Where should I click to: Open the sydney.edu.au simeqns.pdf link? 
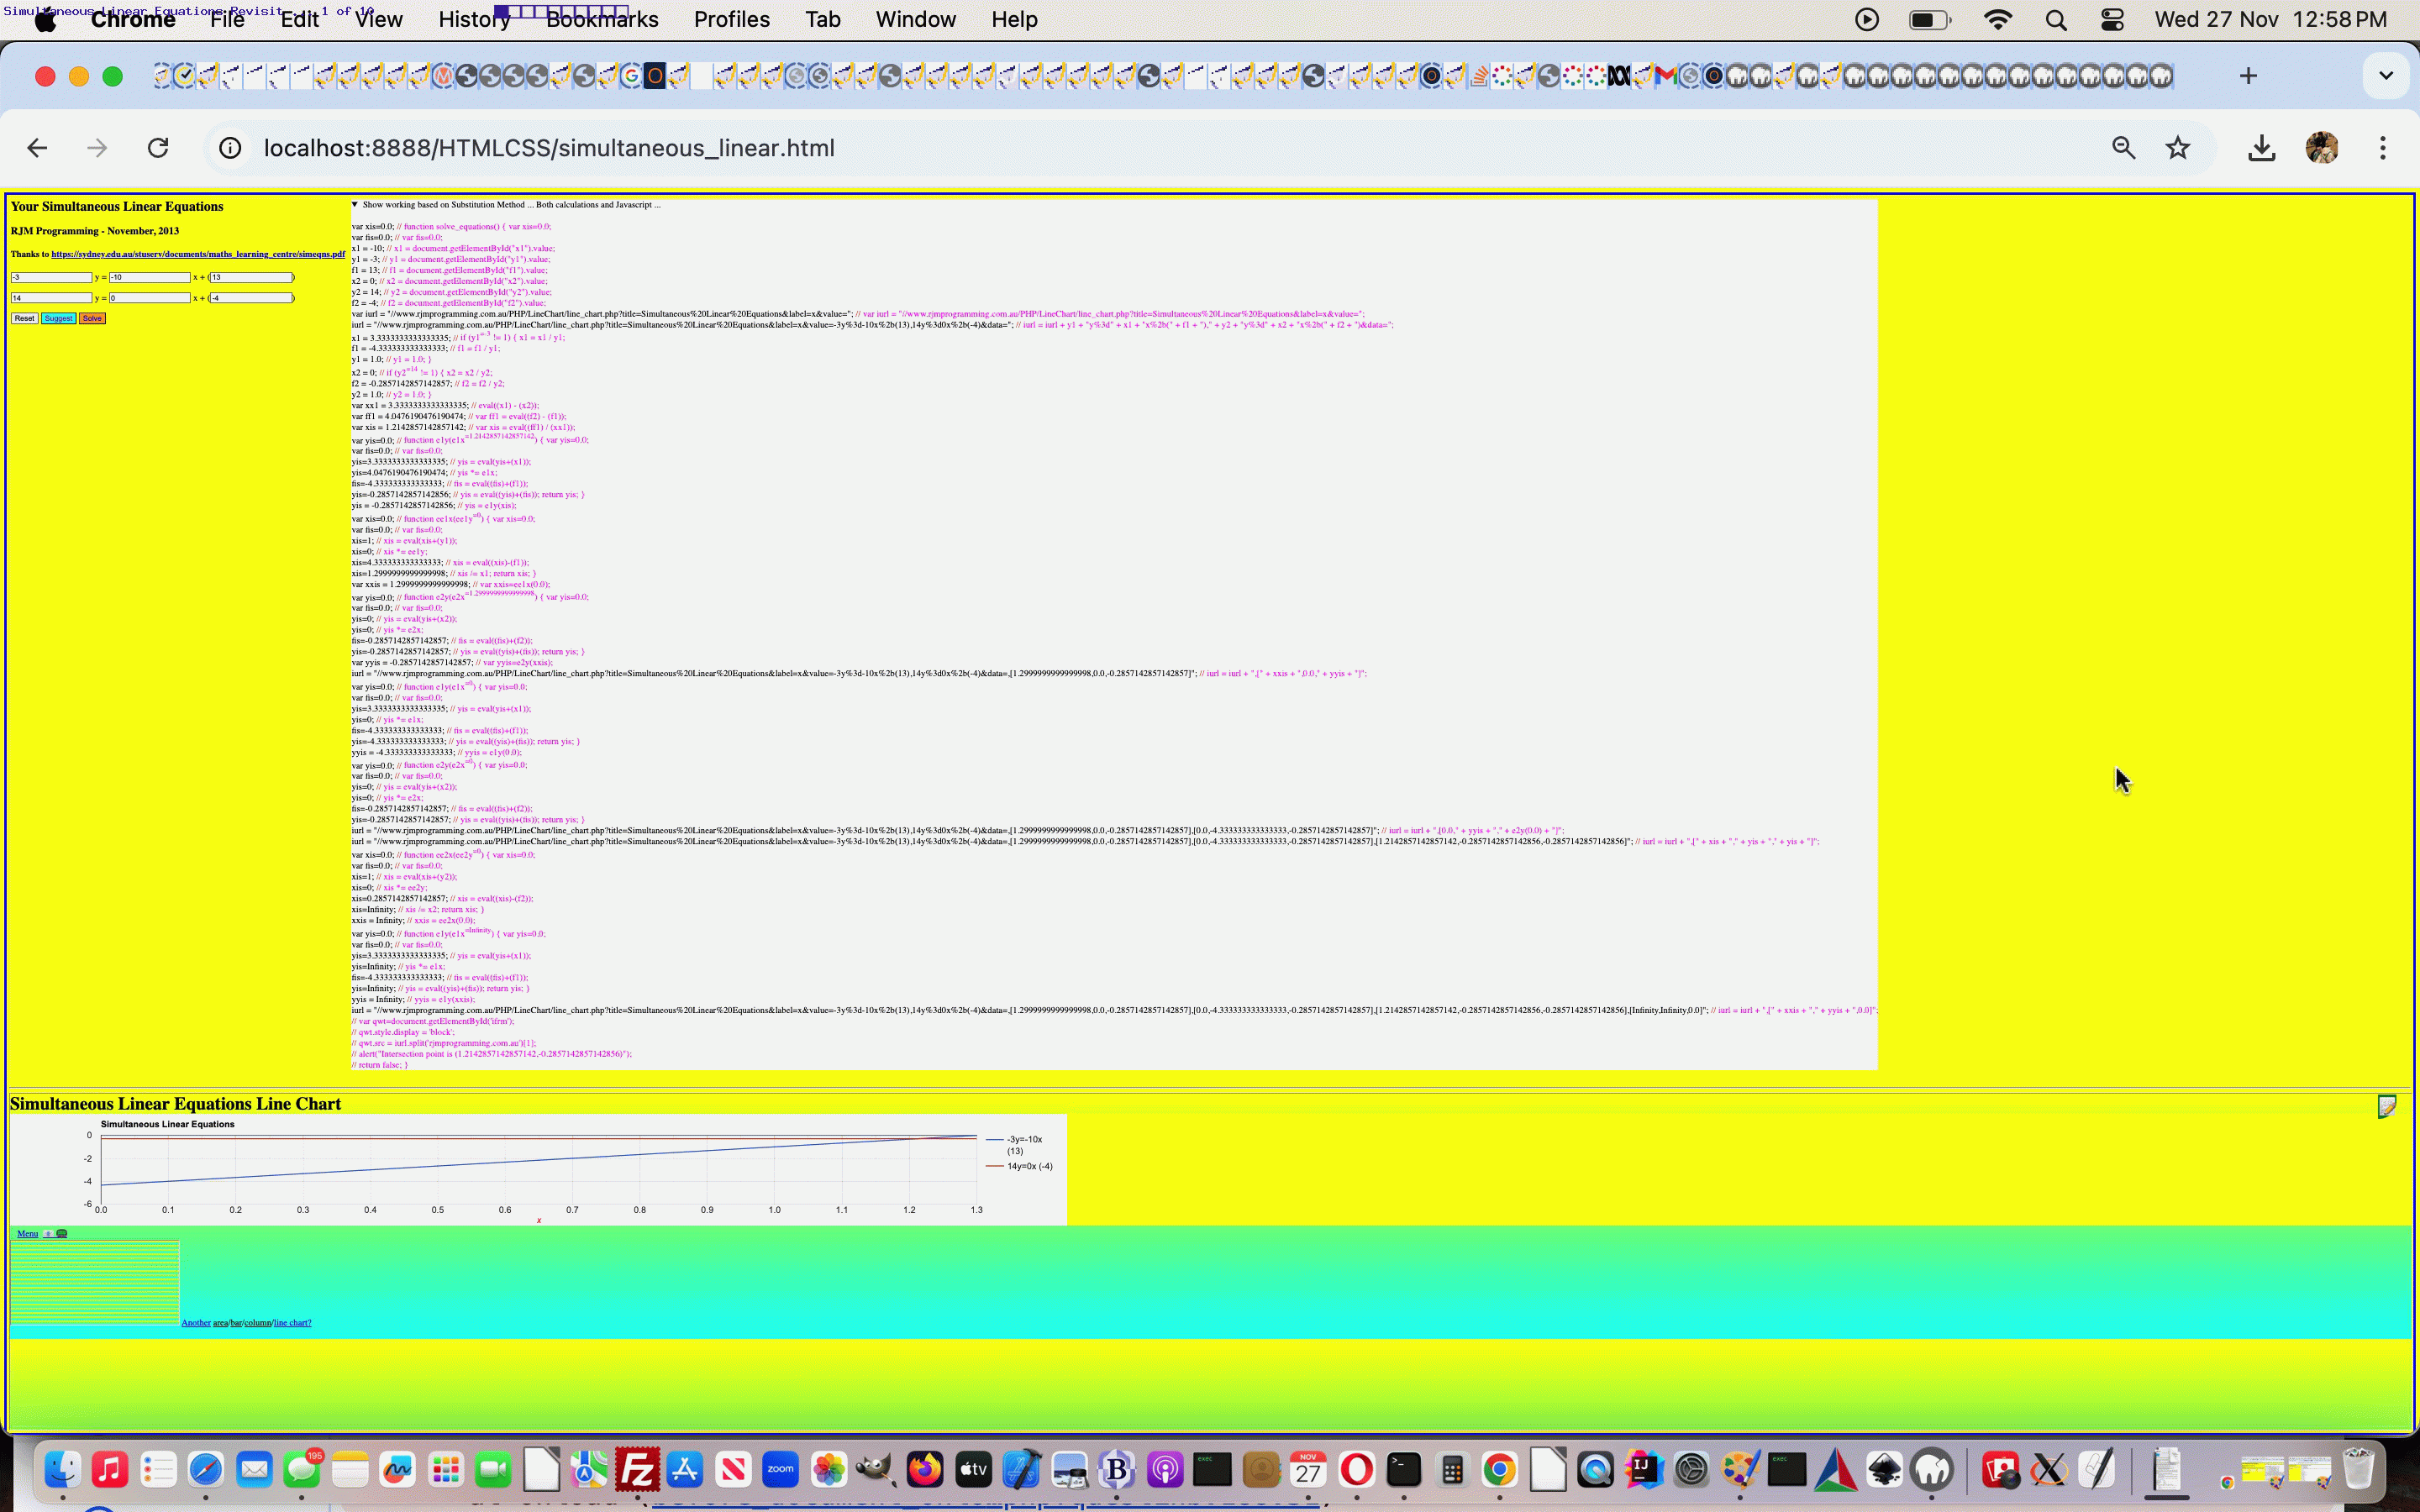pyautogui.click(x=198, y=254)
